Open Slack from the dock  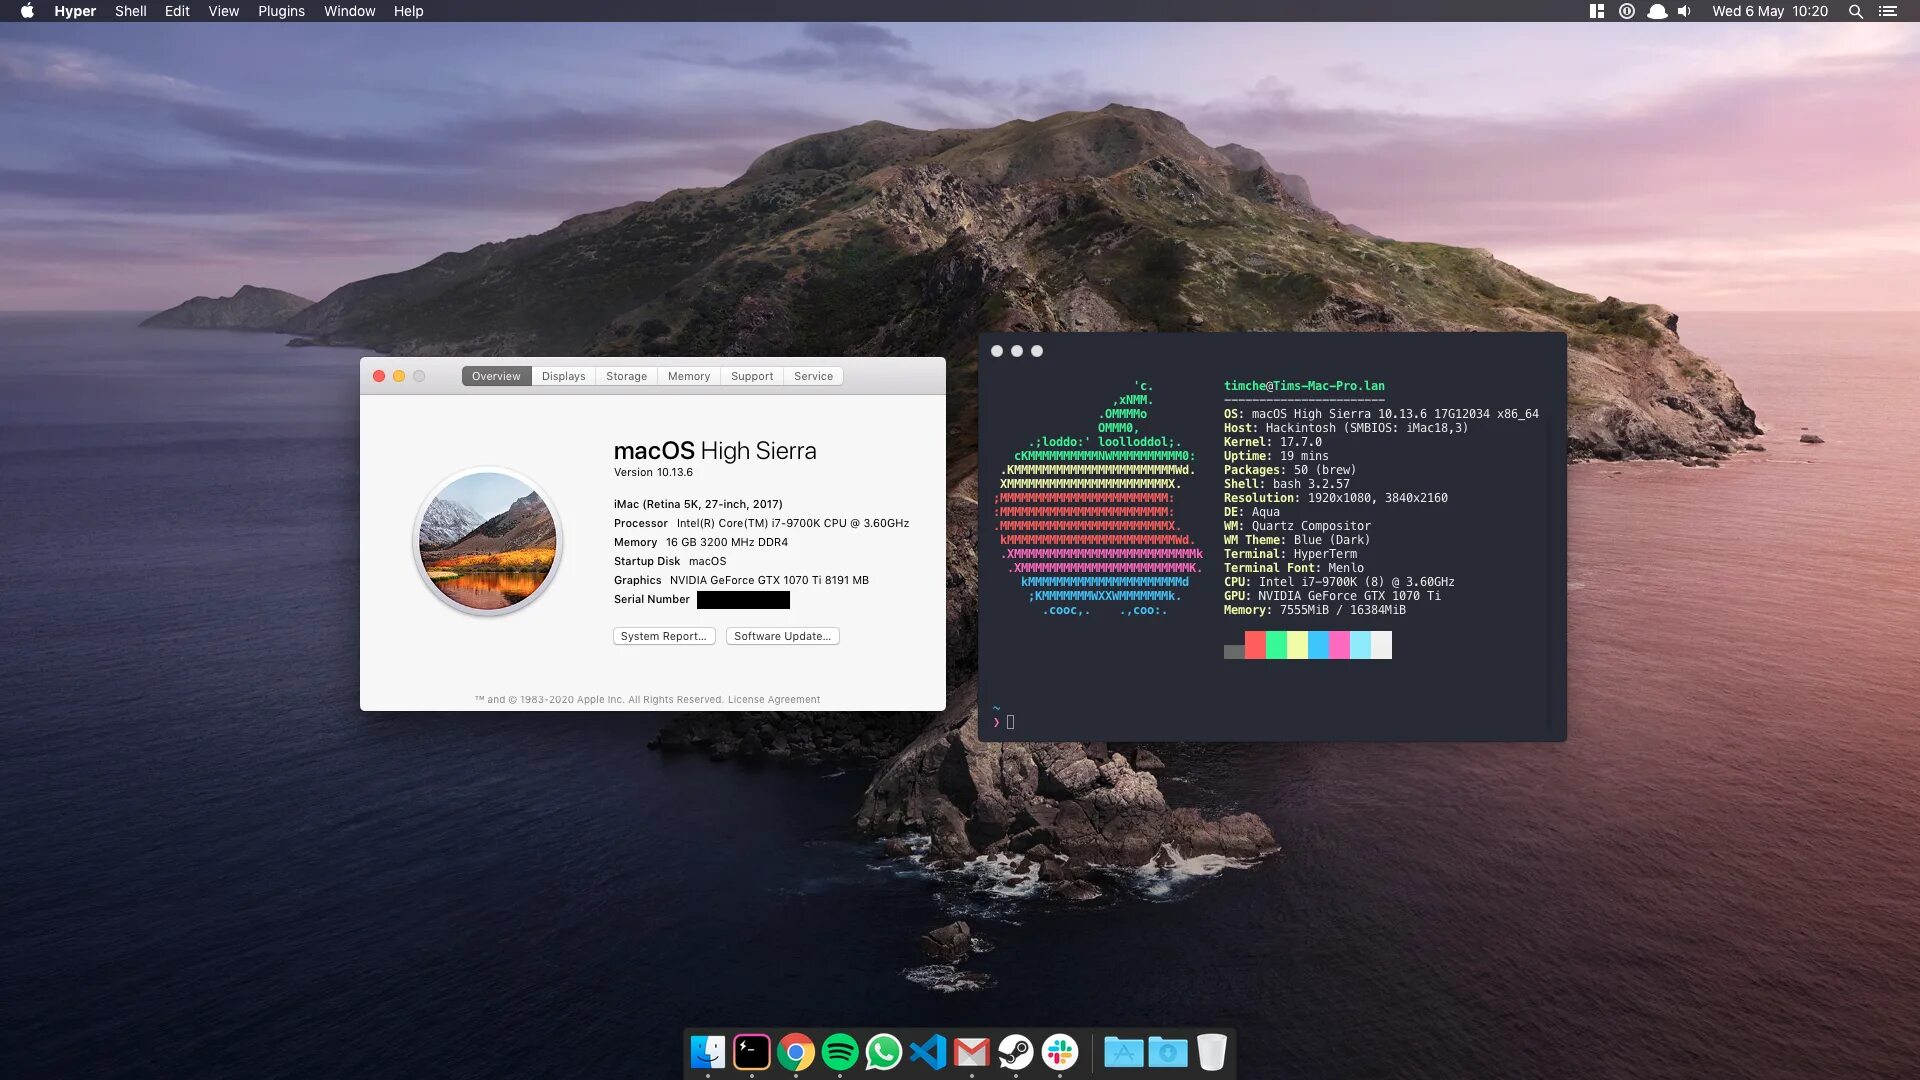pyautogui.click(x=1060, y=1052)
